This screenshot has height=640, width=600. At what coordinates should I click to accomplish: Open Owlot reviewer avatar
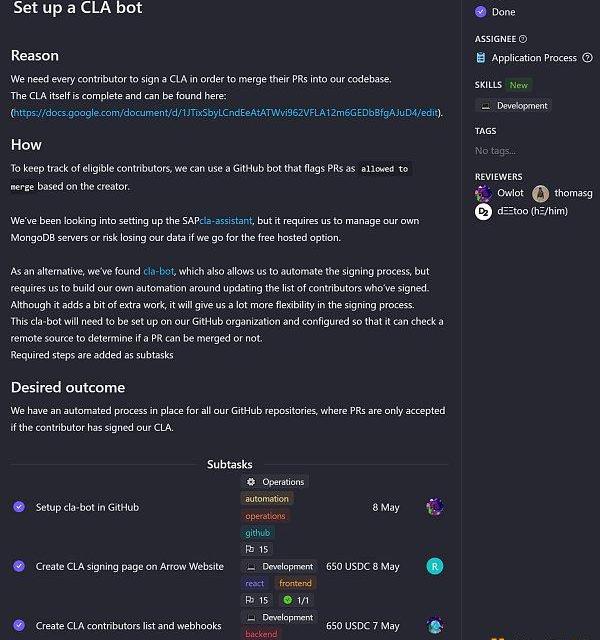pos(484,193)
